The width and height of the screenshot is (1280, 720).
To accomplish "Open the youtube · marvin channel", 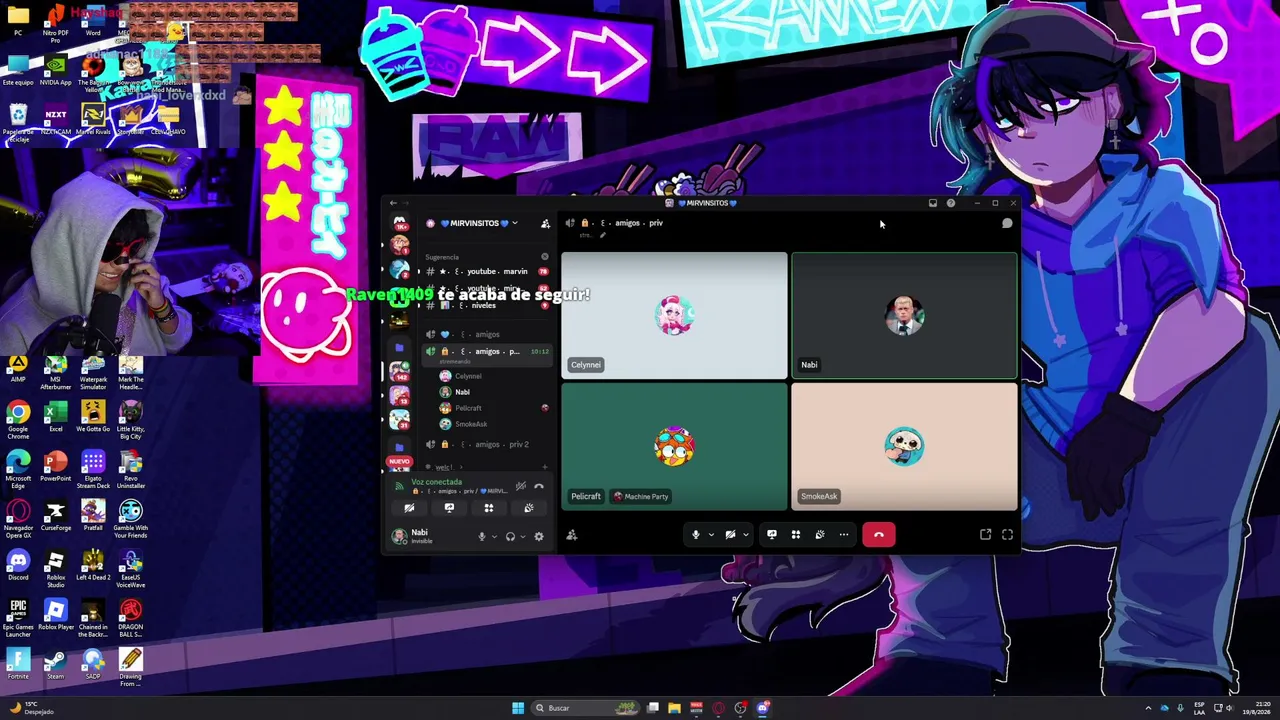I will point(487,272).
